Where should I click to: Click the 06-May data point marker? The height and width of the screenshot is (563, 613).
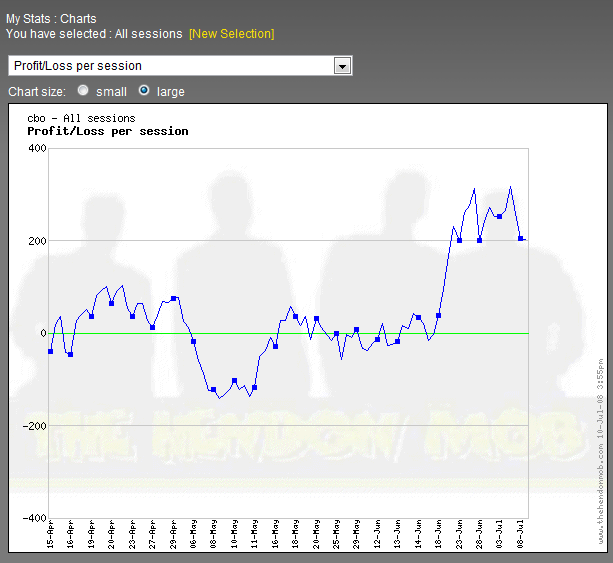[193, 342]
